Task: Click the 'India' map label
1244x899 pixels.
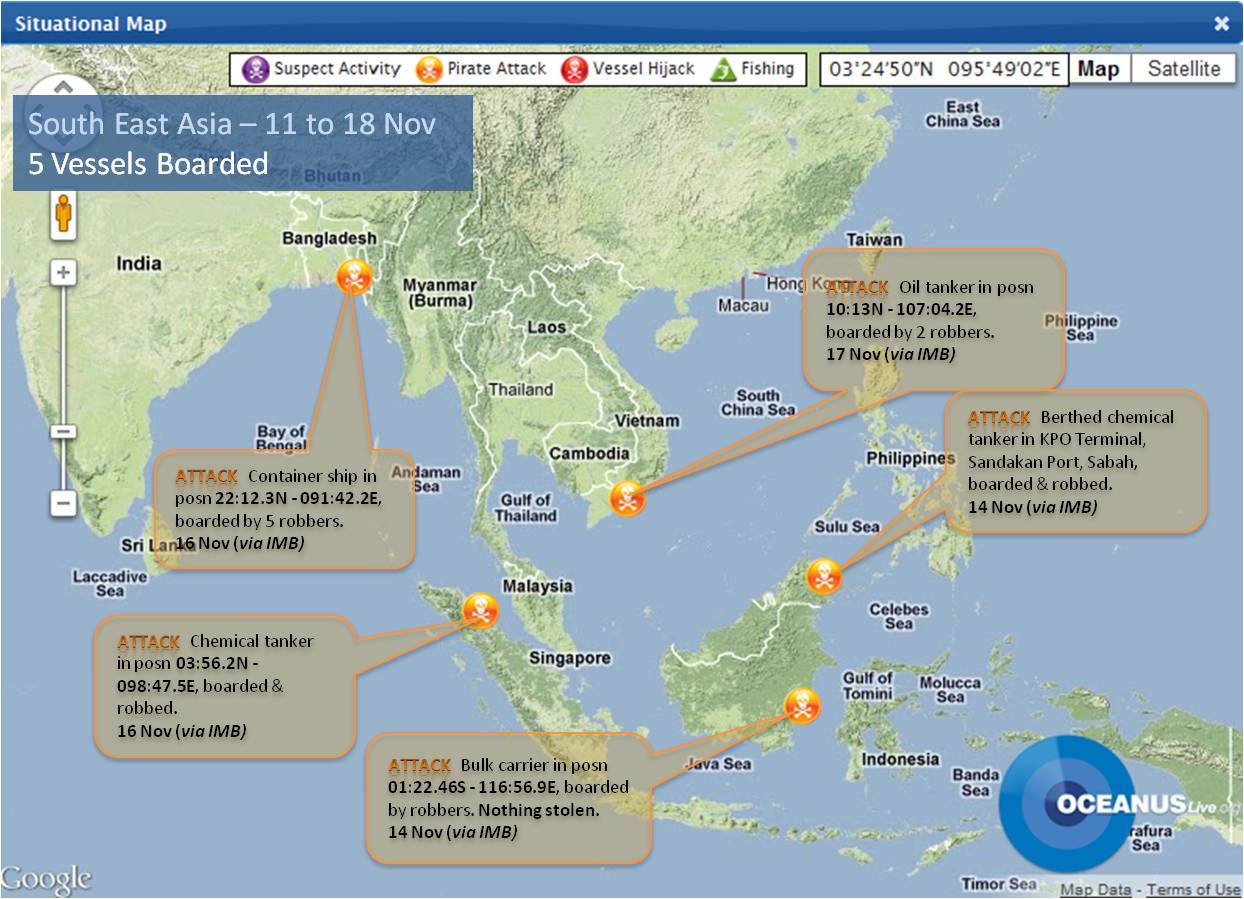Action: pos(138,263)
